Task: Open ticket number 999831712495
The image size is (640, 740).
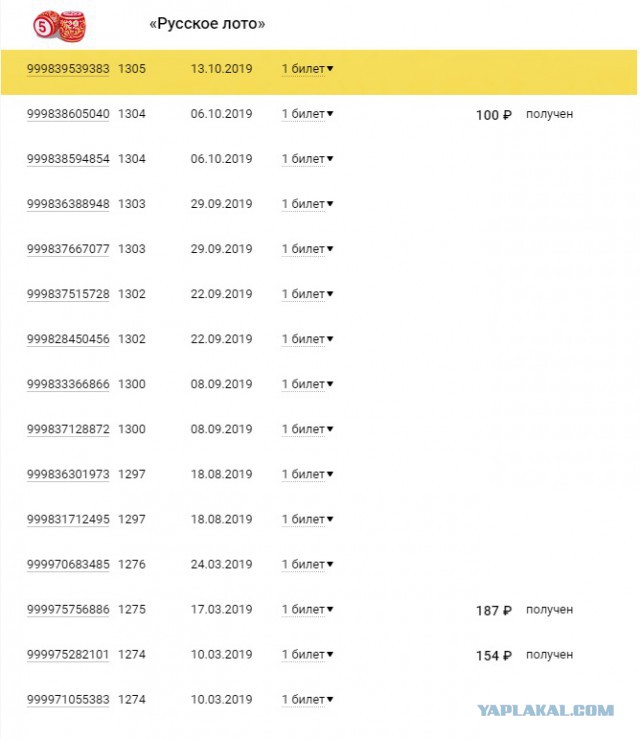Action: click(x=68, y=519)
